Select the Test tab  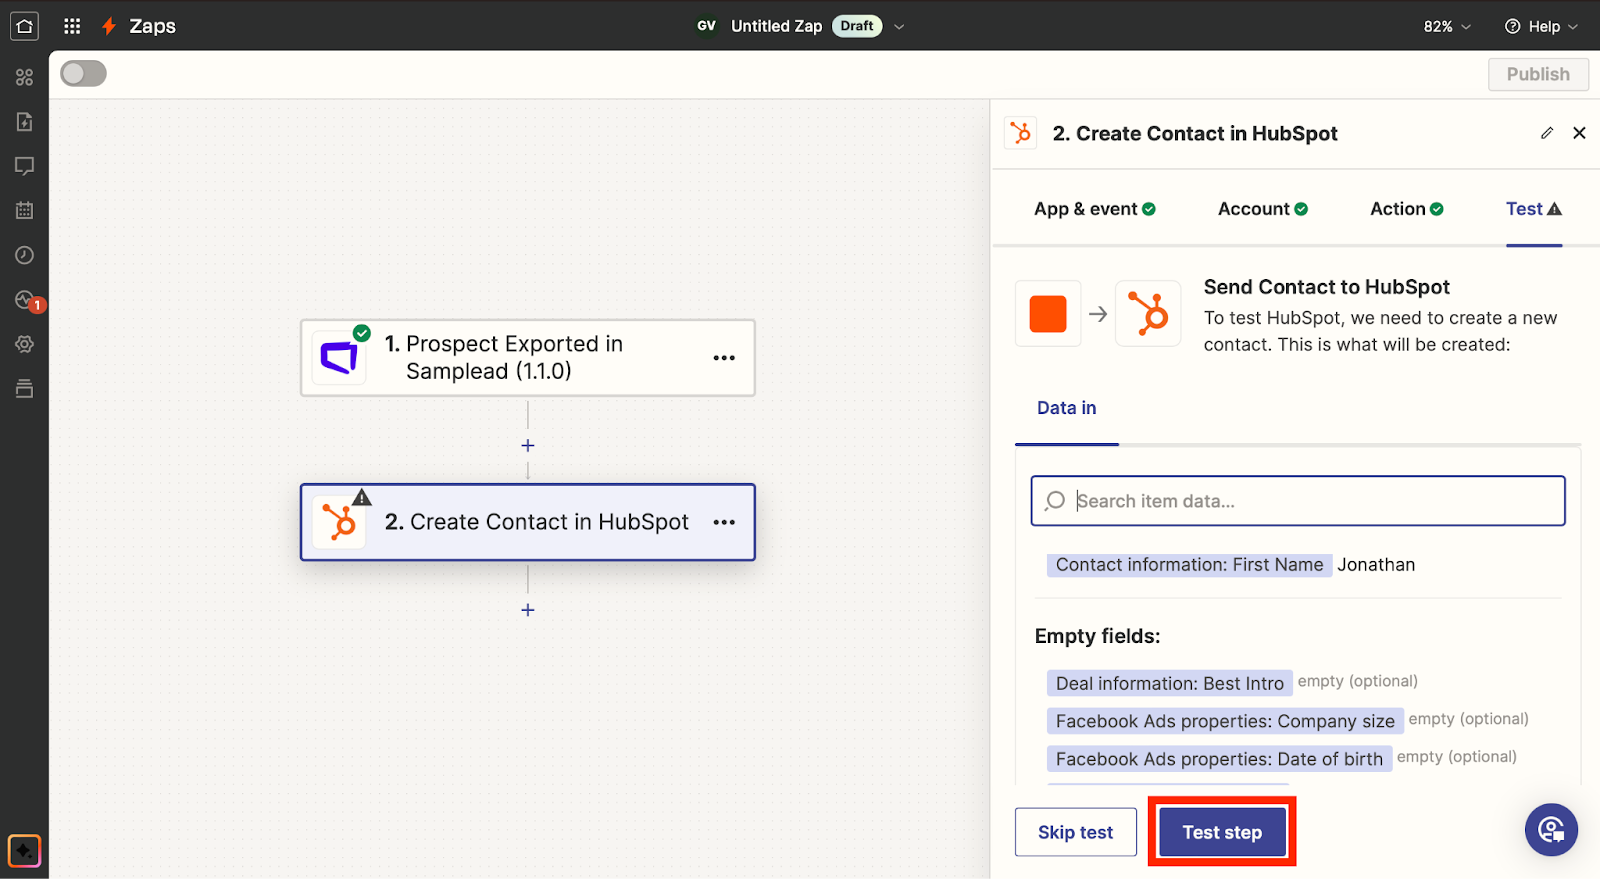pyautogui.click(x=1534, y=209)
